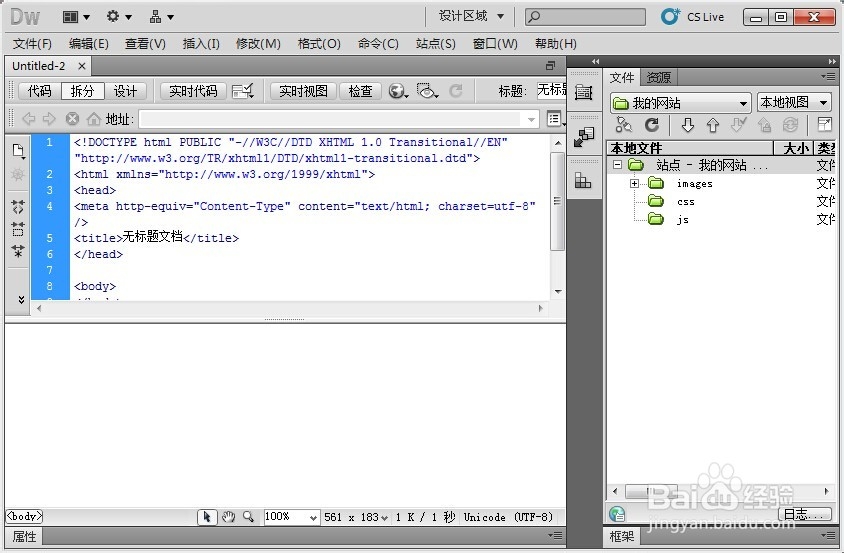
Task: Open the AP Elements panel dock icon
Action: [583, 180]
